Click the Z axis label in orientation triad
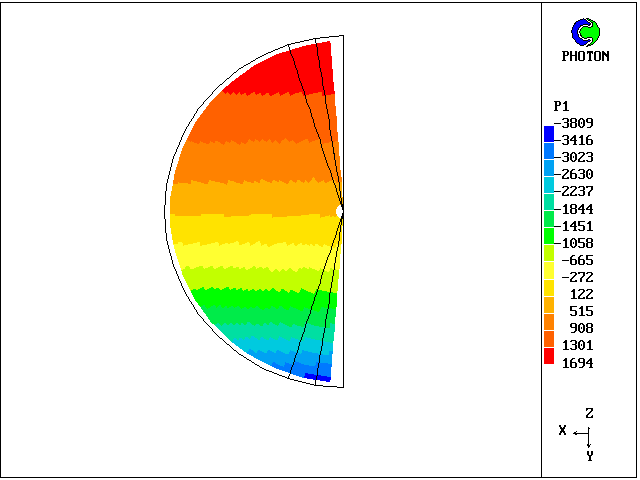 pyautogui.click(x=590, y=413)
